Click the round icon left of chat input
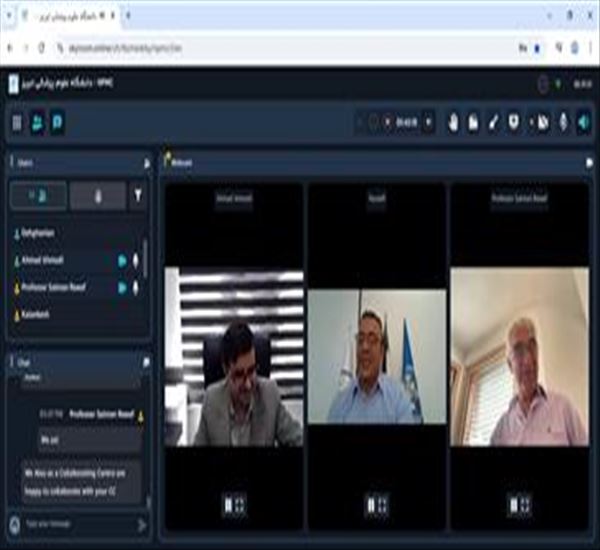Image resolution: width=600 pixels, height=550 pixels. (15, 524)
